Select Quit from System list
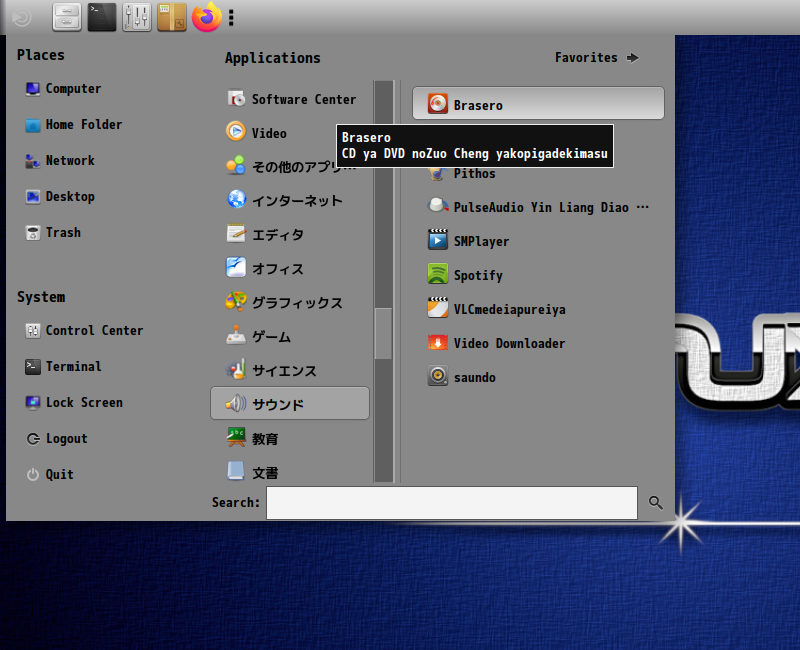 (x=50, y=475)
